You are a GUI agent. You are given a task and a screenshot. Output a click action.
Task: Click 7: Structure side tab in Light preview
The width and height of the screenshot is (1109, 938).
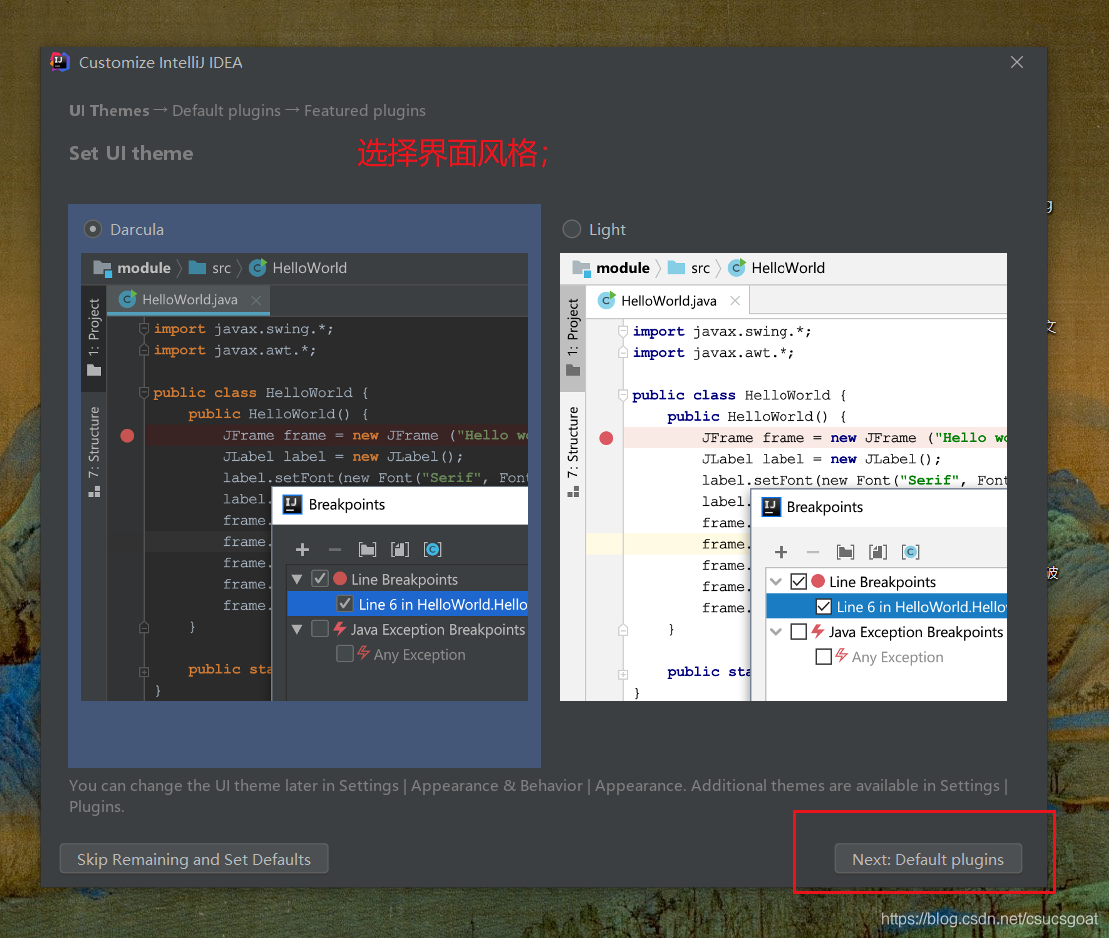click(573, 452)
